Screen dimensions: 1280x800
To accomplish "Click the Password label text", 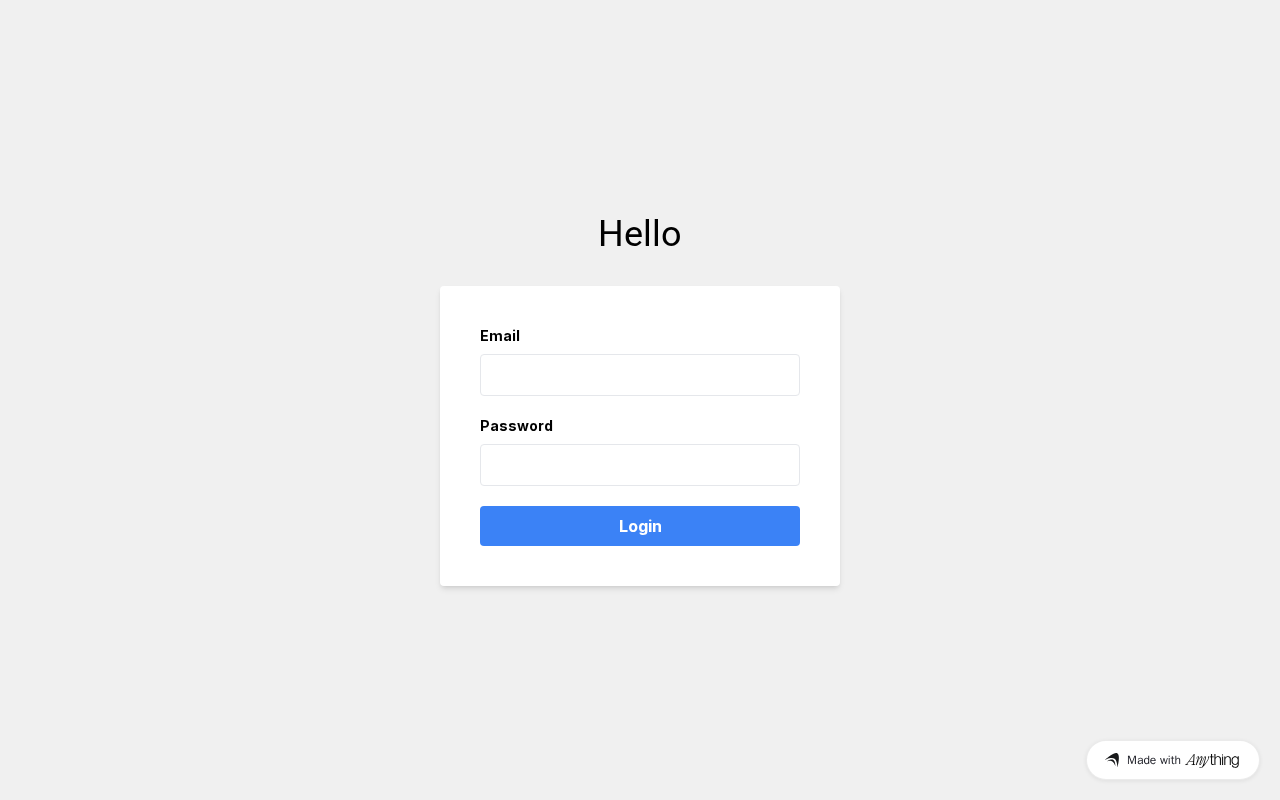I will (516, 426).
